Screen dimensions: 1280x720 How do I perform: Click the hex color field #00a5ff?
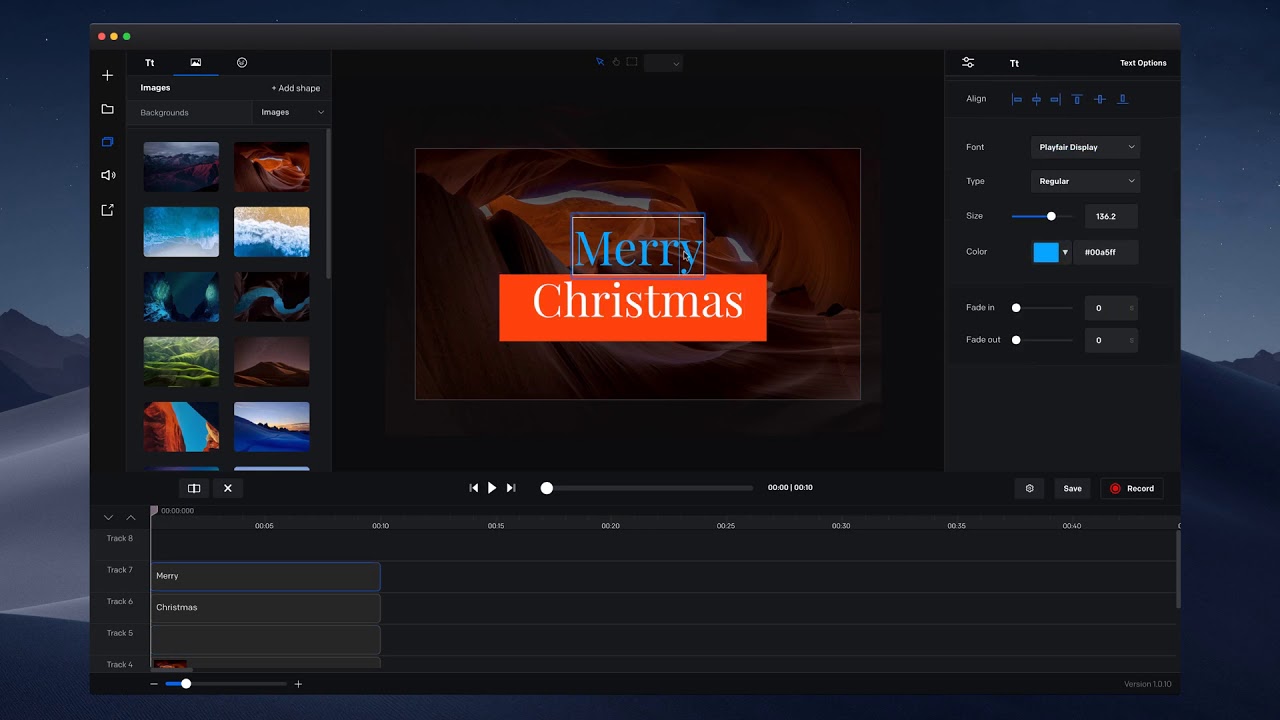(1106, 252)
